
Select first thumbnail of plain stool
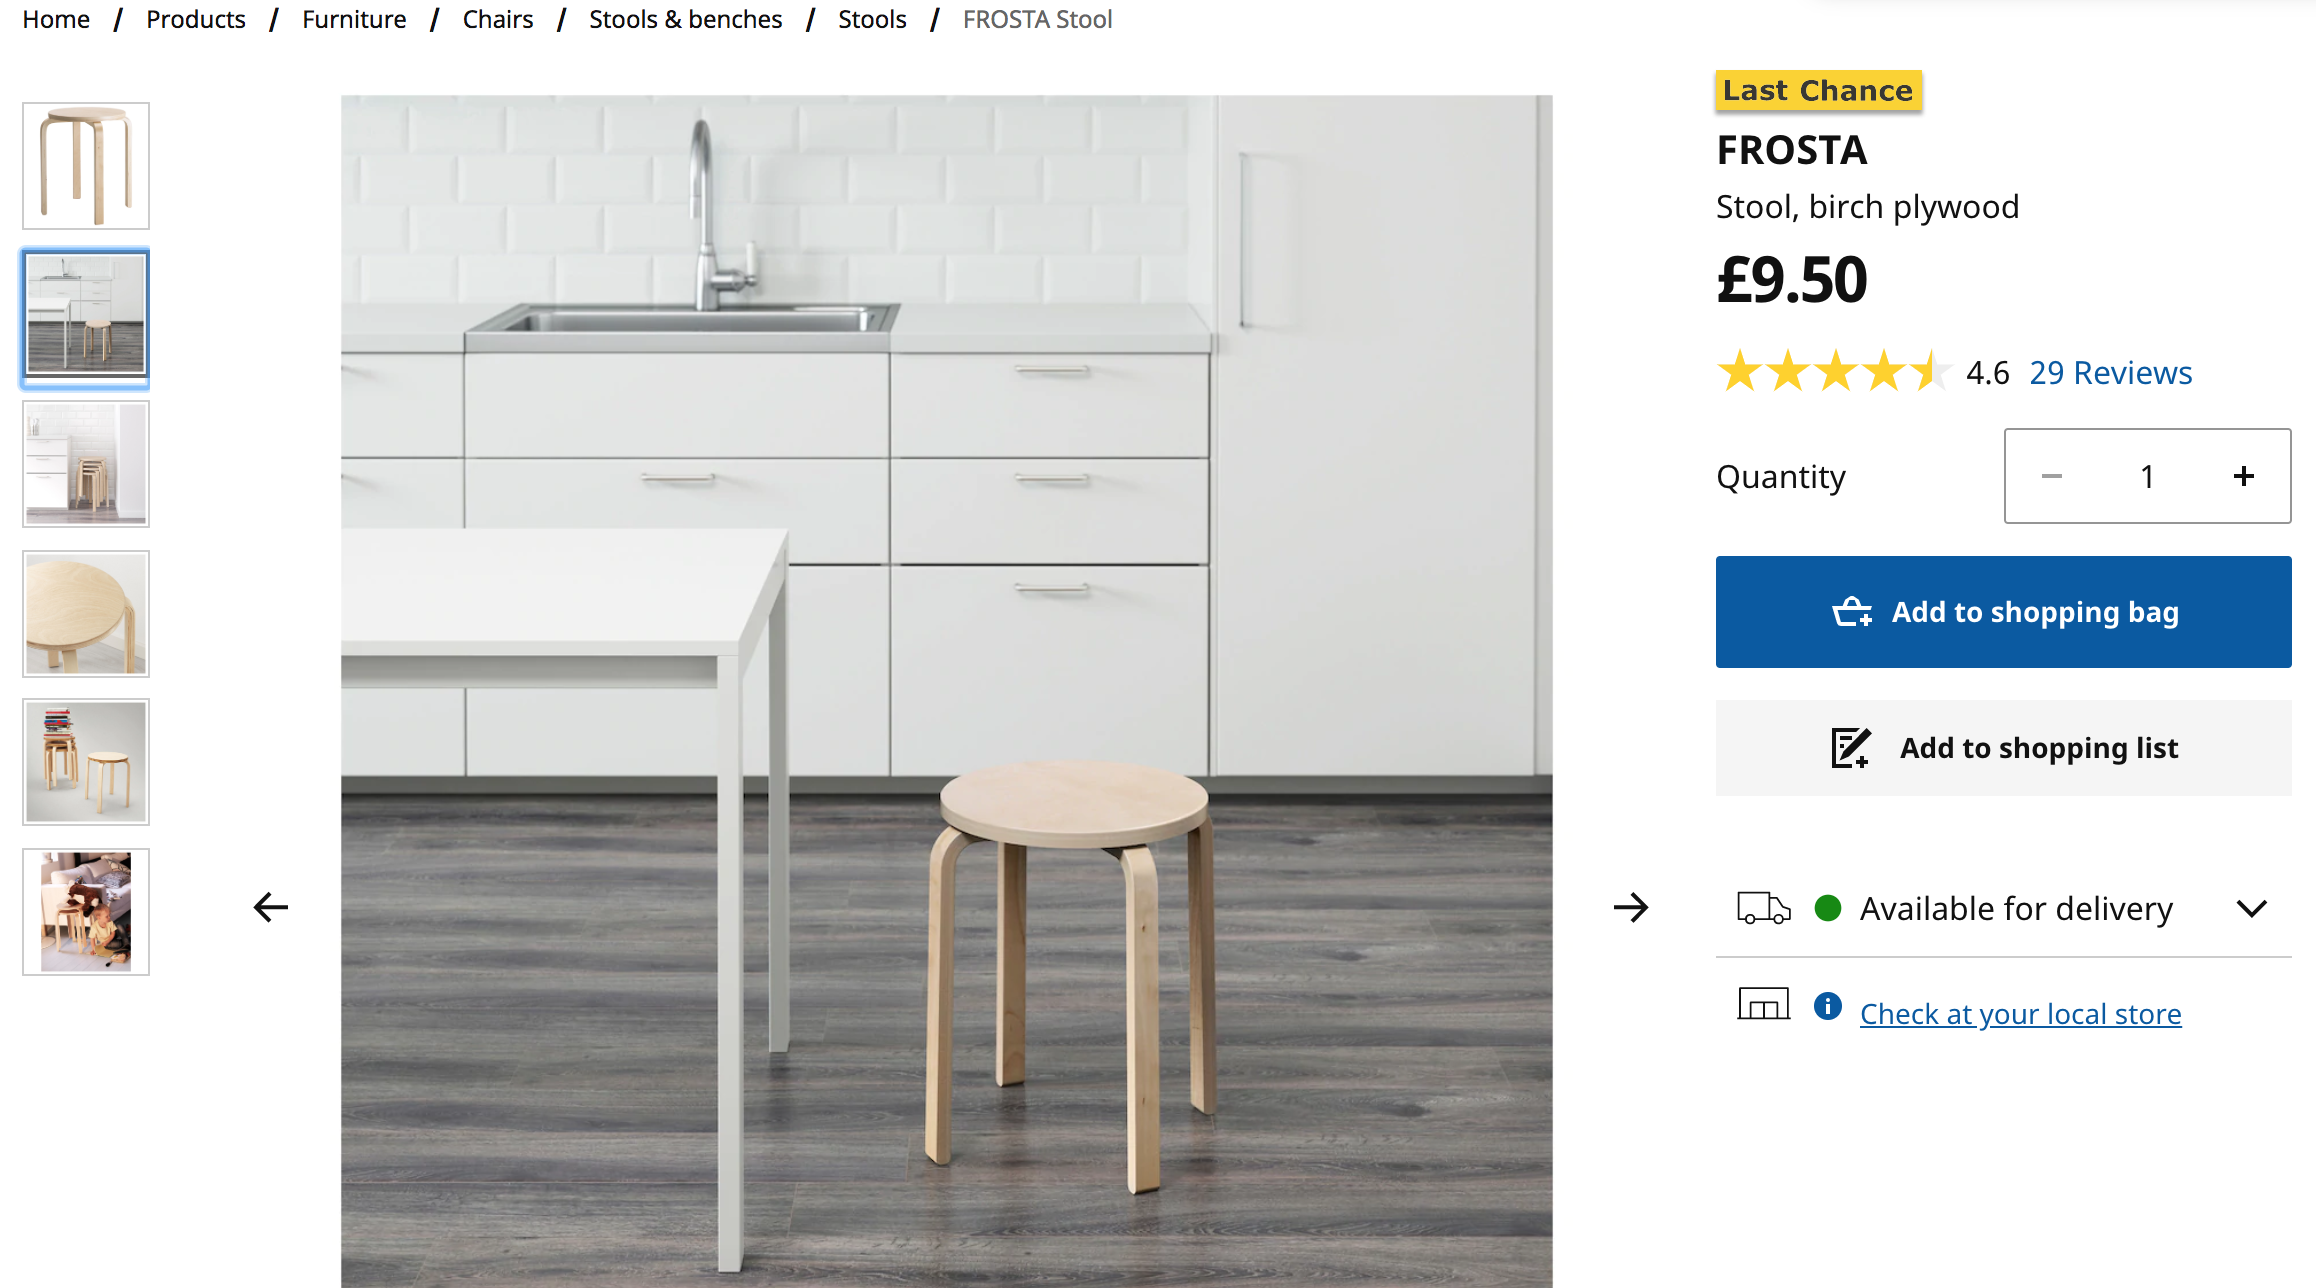[86, 166]
